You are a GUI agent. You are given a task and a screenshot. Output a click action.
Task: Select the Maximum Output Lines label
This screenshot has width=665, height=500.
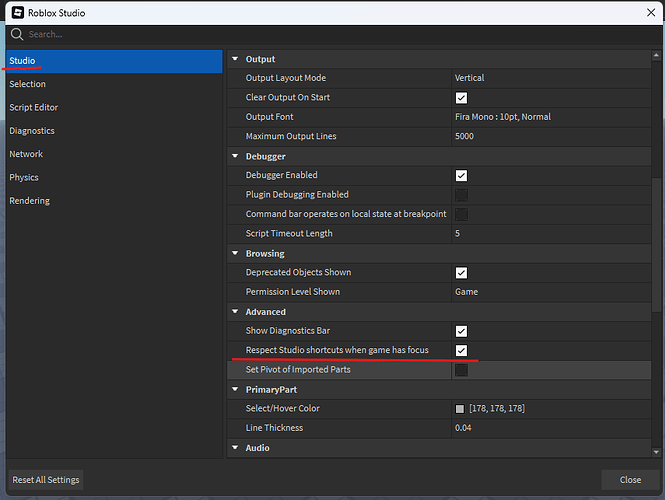[291, 136]
